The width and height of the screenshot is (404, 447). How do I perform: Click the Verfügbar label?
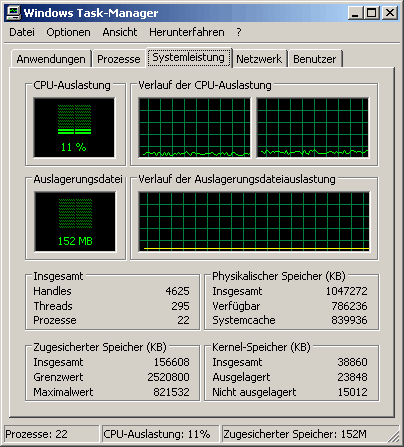tap(236, 306)
